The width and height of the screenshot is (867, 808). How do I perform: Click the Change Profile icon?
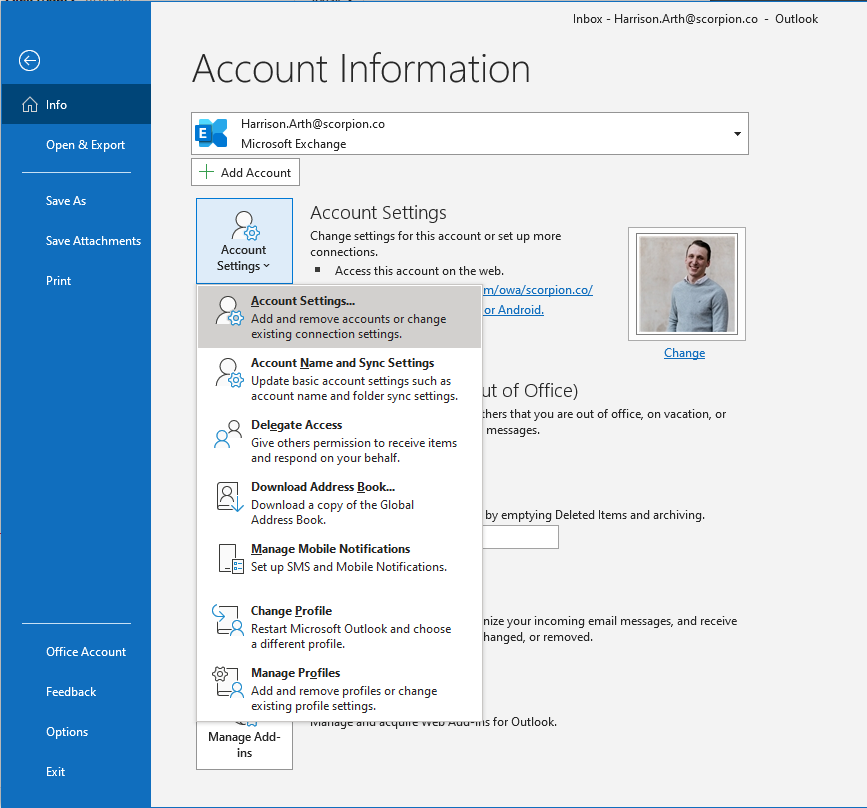[x=228, y=620]
